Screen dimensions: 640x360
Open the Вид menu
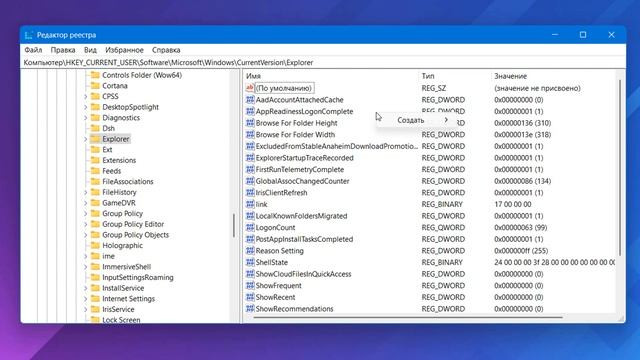(x=90, y=50)
